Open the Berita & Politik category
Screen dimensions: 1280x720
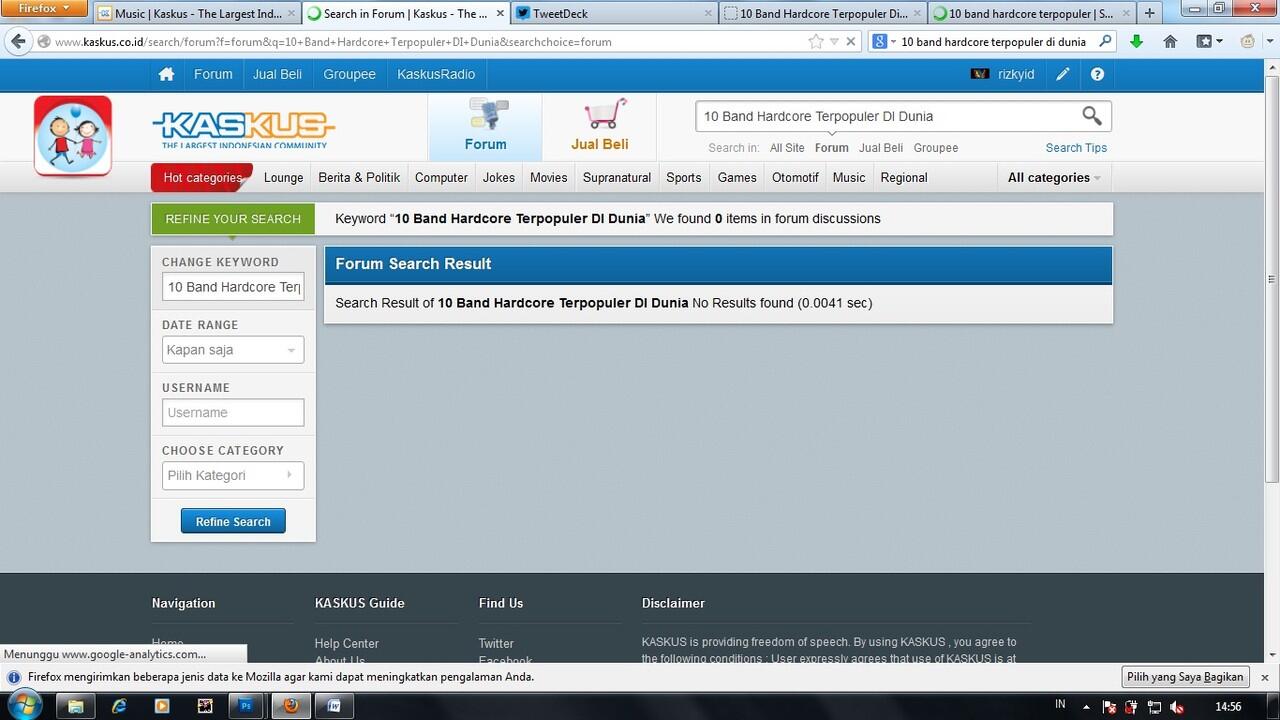point(359,177)
